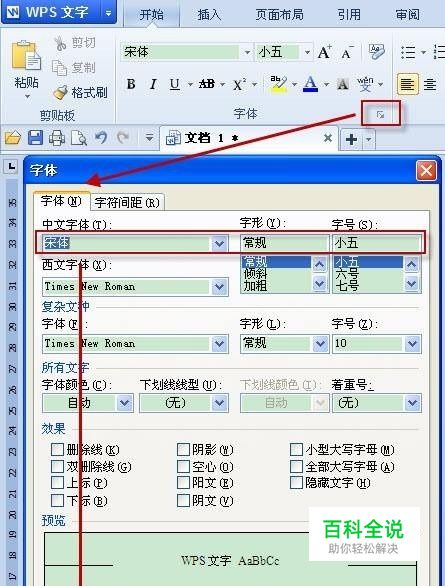Open font dialog launcher in 字体 group

pyautogui.click(x=380, y=114)
